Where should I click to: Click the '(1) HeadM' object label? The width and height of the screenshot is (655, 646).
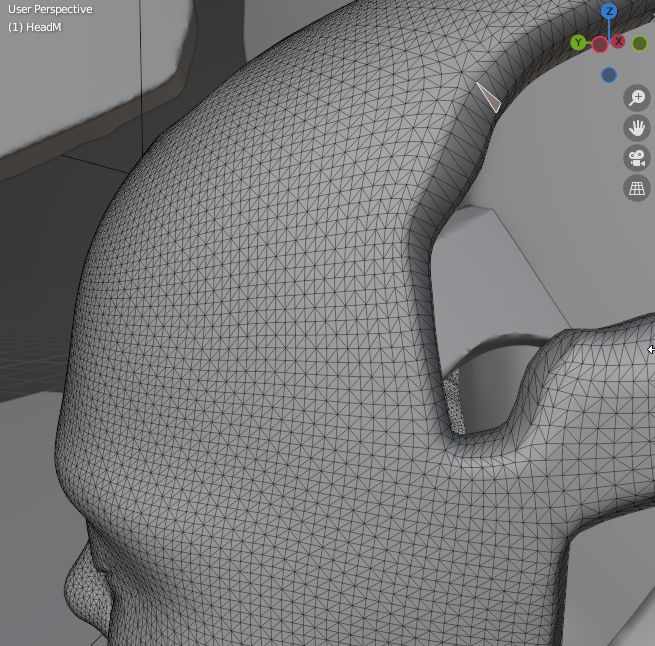35,27
